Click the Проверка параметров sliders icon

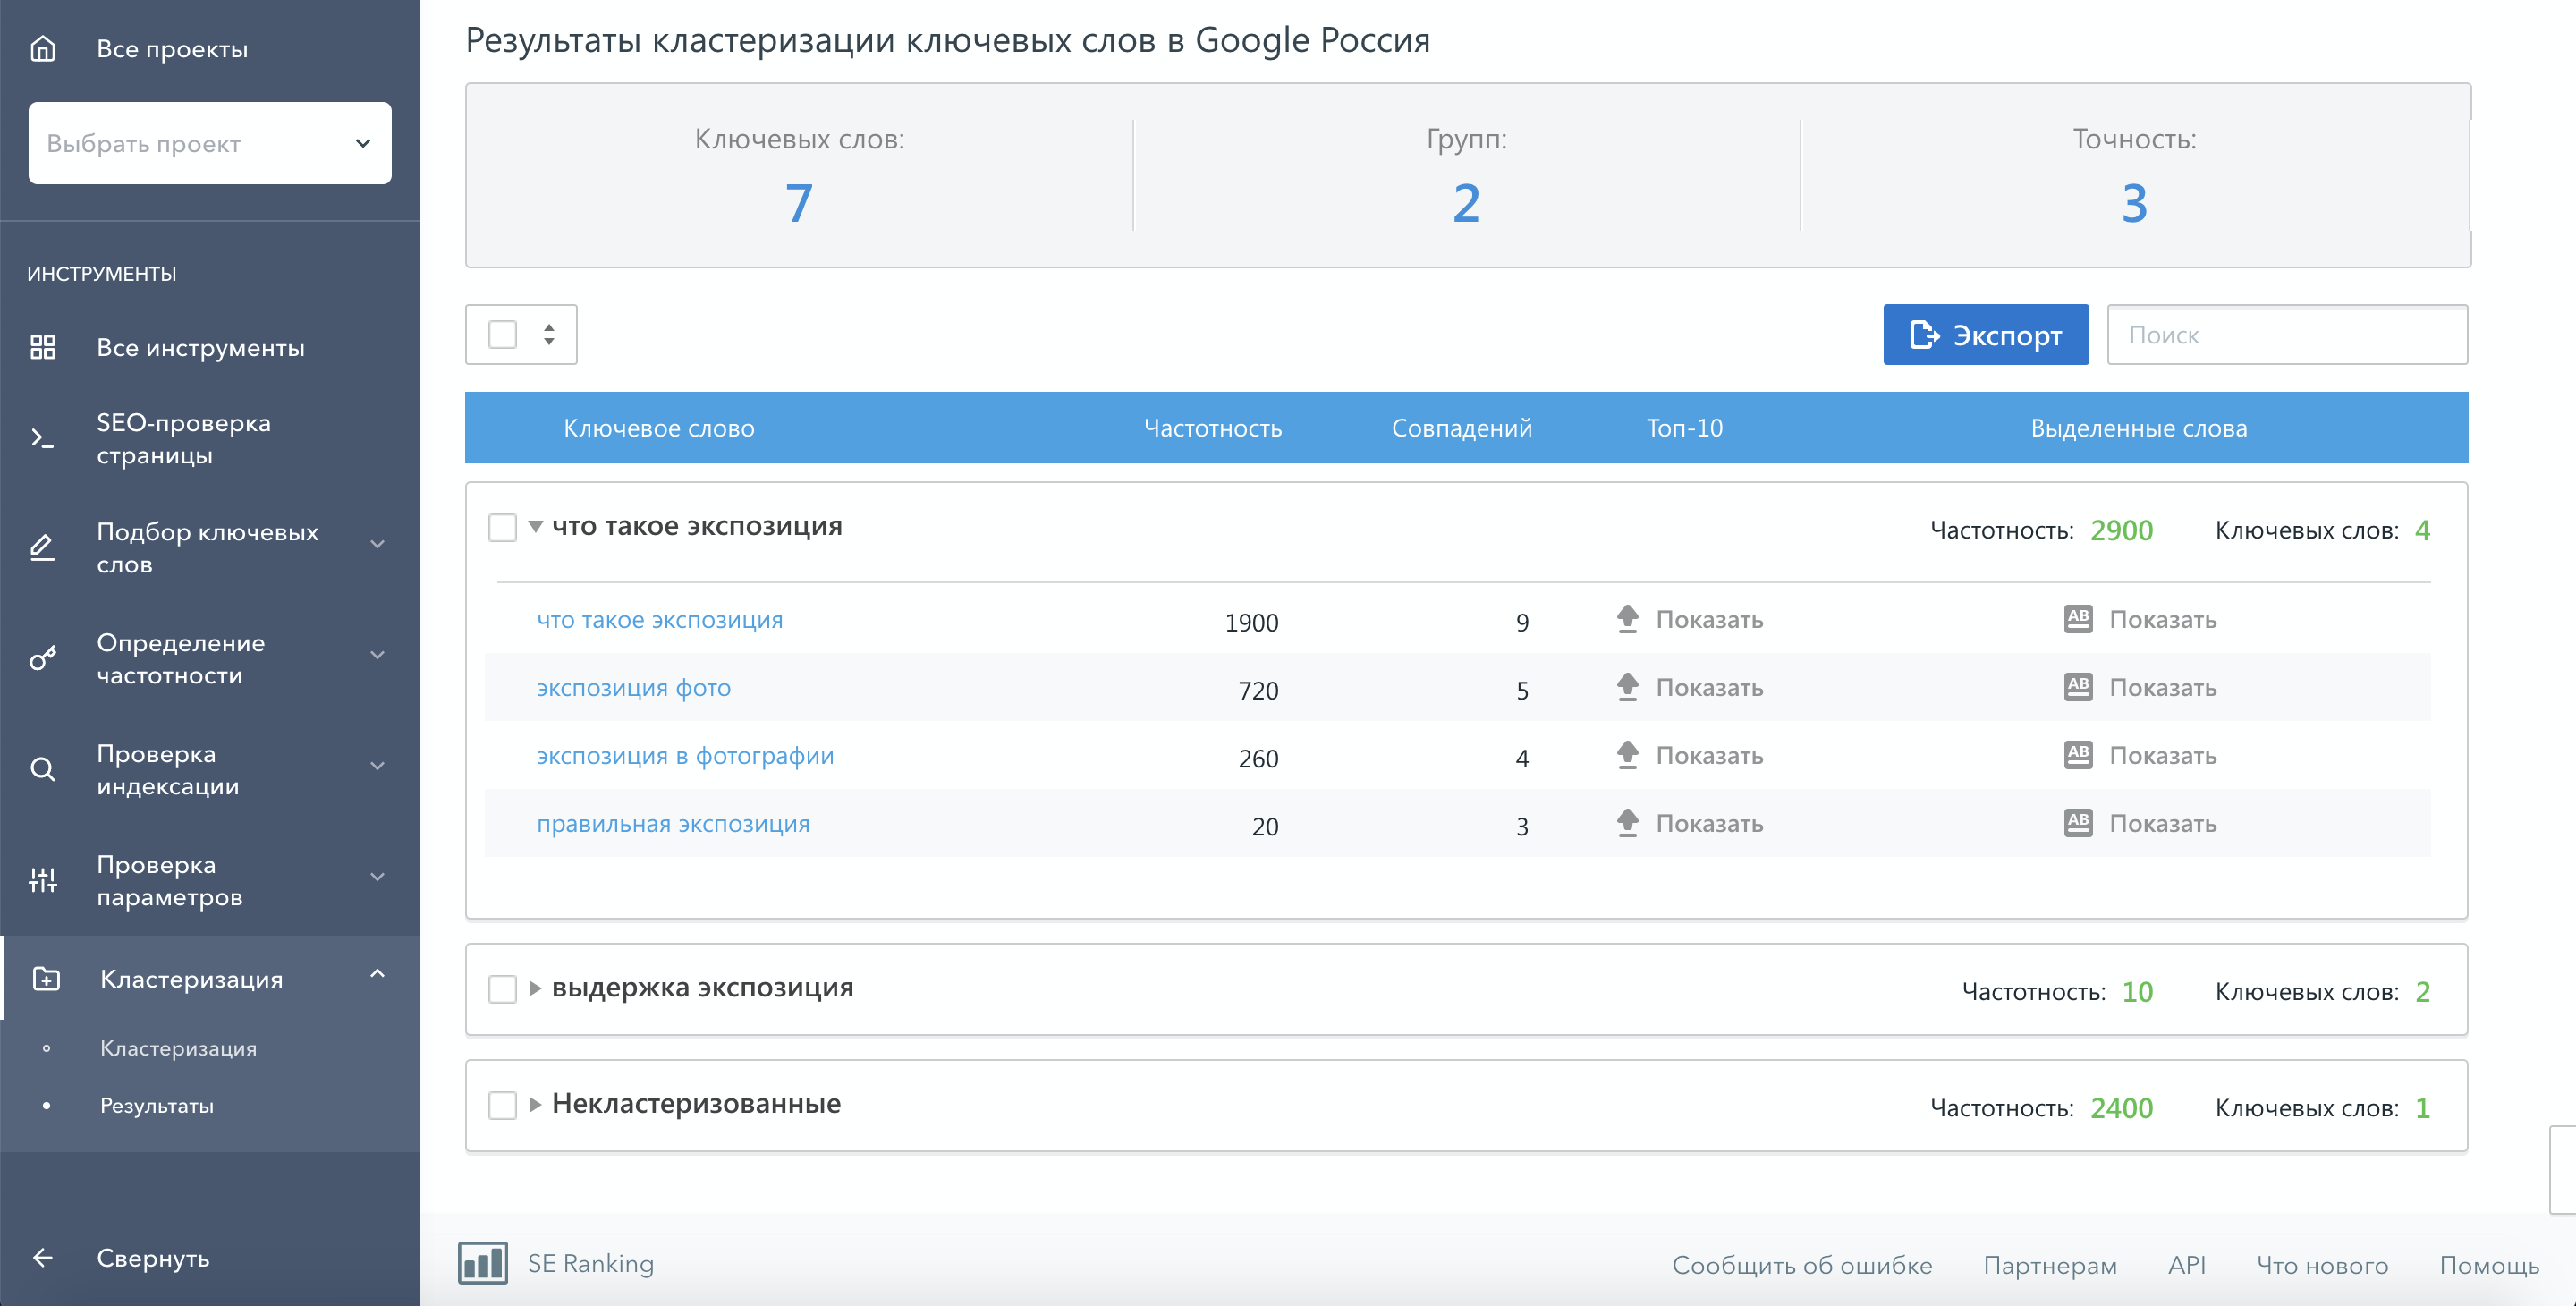coord(43,880)
